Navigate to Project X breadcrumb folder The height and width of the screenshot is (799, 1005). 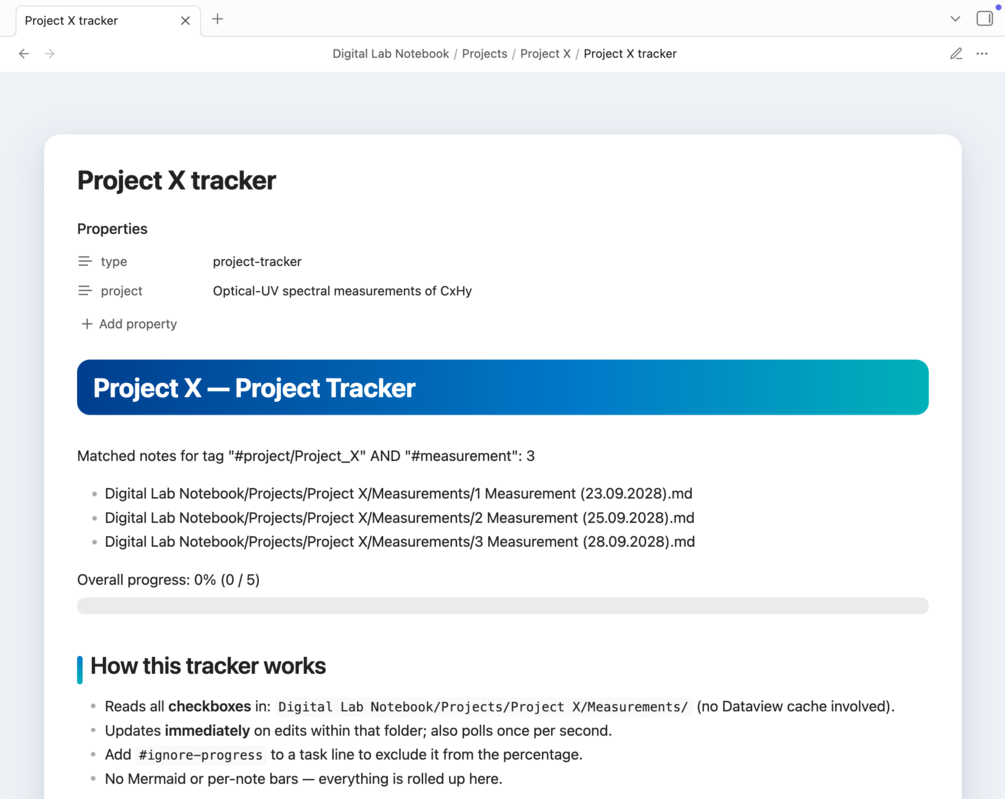click(545, 54)
